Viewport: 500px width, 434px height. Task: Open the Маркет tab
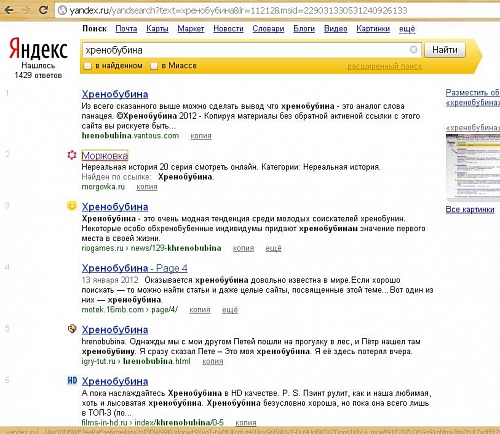click(x=190, y=29)
